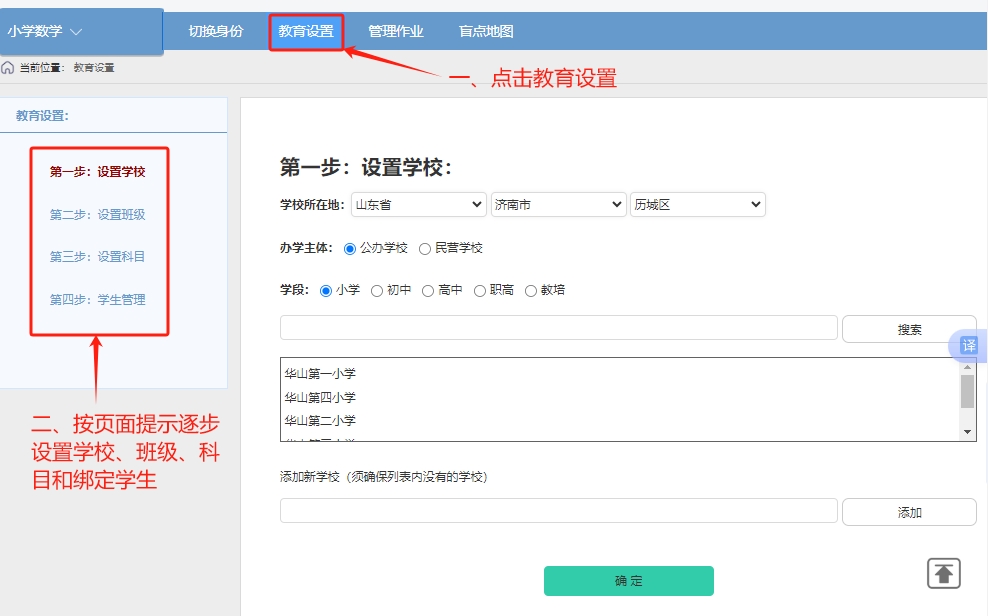The width and height of the screenshot is (988, 616).
Task: Switch to the 管理作业 tab
Action: [396, 32]
